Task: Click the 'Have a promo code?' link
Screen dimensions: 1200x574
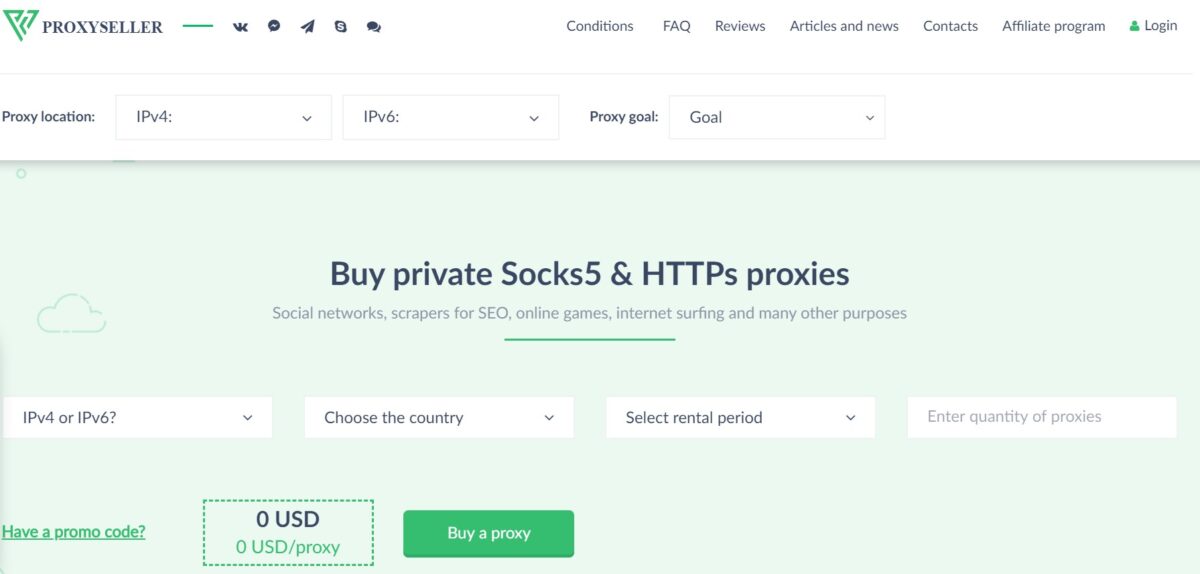Action: click(73, 532)
